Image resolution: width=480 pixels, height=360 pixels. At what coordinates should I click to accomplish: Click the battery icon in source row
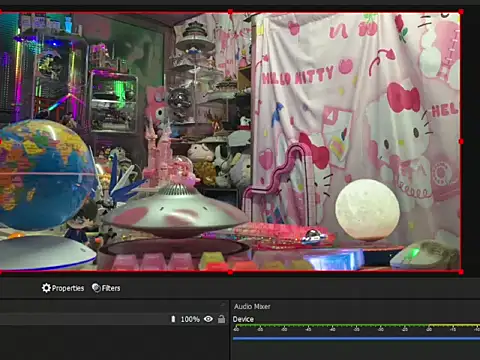(x=173, y=319)
